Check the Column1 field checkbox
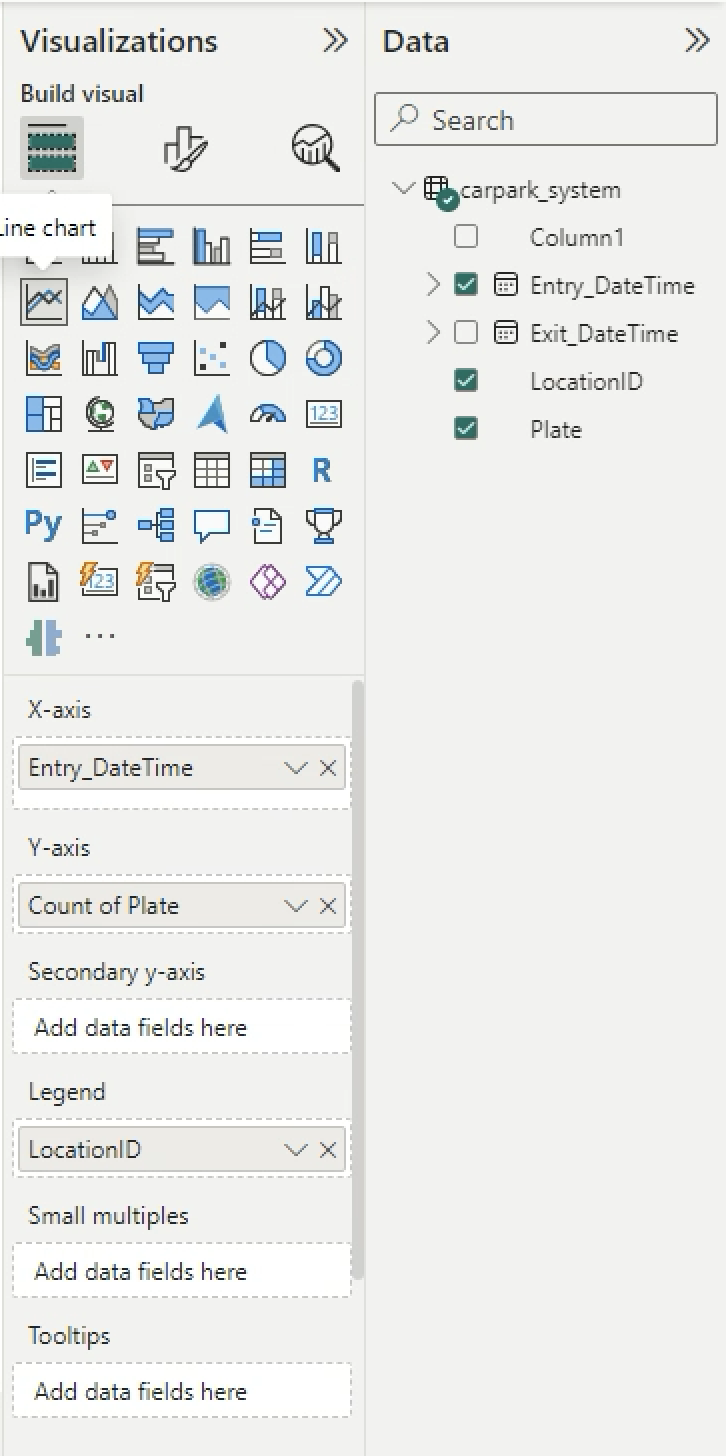The image size is (726, 1456). pyautogui.click(x=466, y=237)
